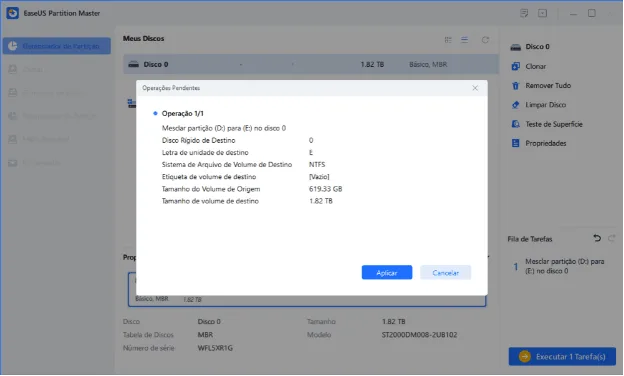Image resolution: width=624 pixels, height=376 pixels.
Task: Redo queued task arrow
Action: pyautogui.click(x=612, y=238)
